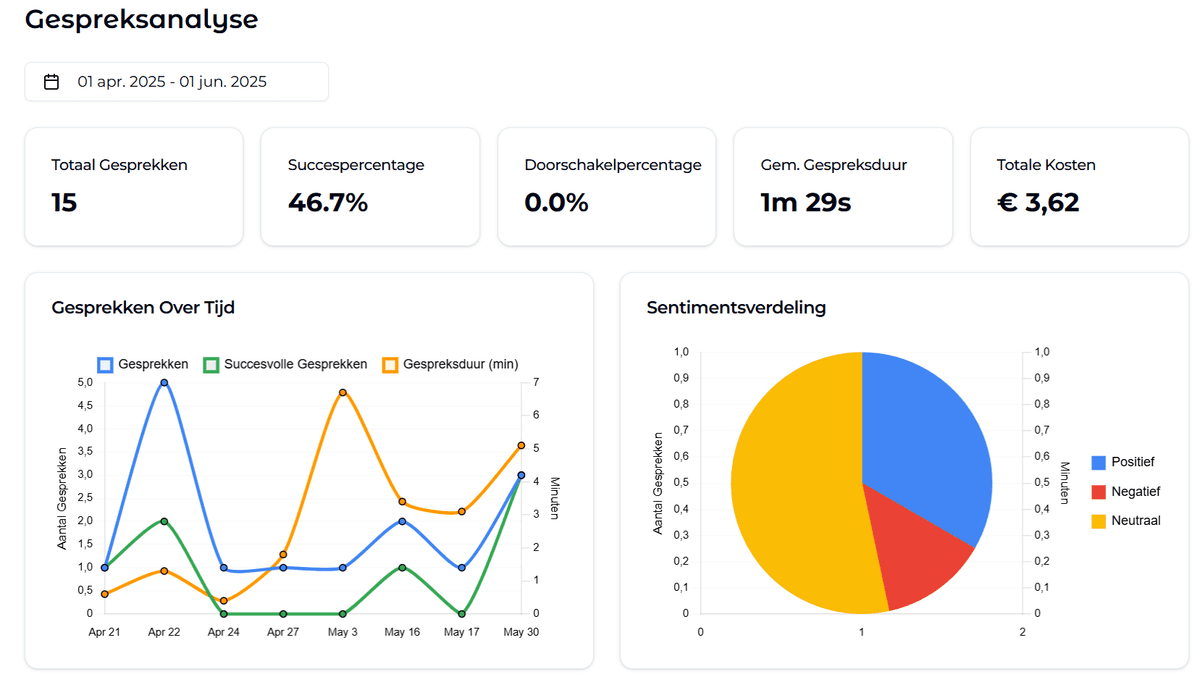Open the date range selector

(x=176, y=81)
